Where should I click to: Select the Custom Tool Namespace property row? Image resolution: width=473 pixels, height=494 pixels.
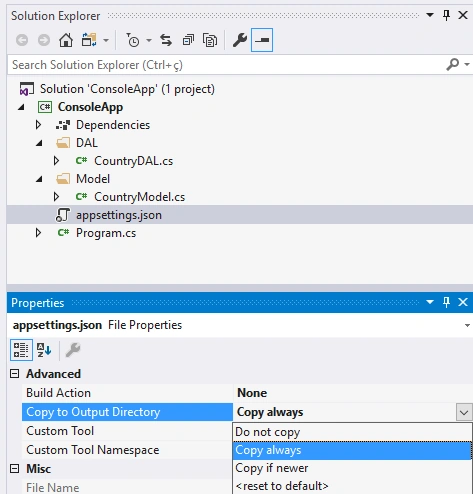click(x=127, y=450)
